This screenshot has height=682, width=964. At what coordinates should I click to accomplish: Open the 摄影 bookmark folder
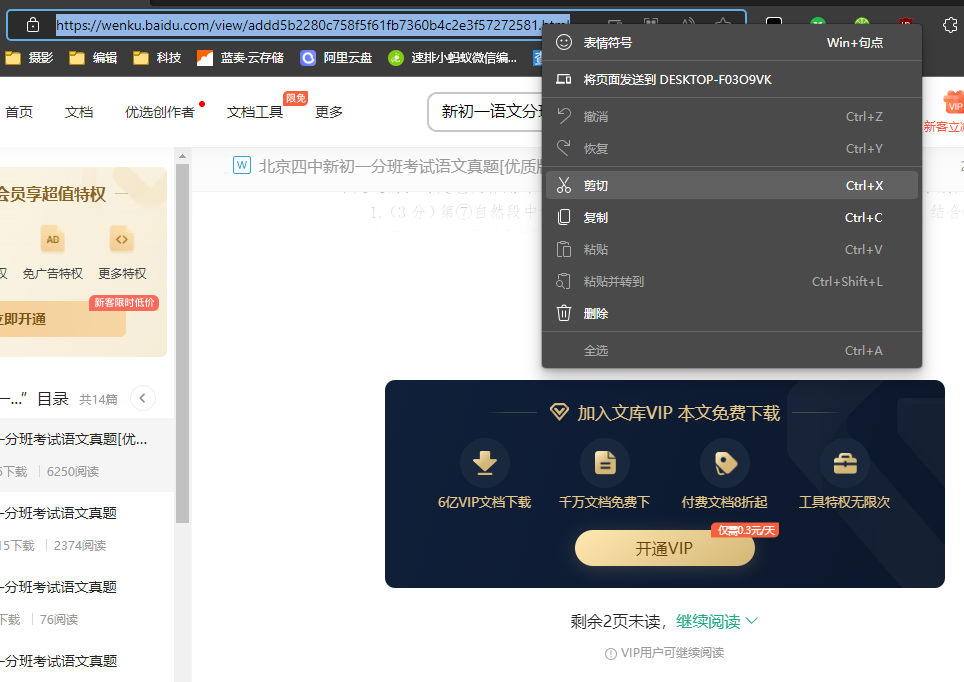click(x=30, y=58)
